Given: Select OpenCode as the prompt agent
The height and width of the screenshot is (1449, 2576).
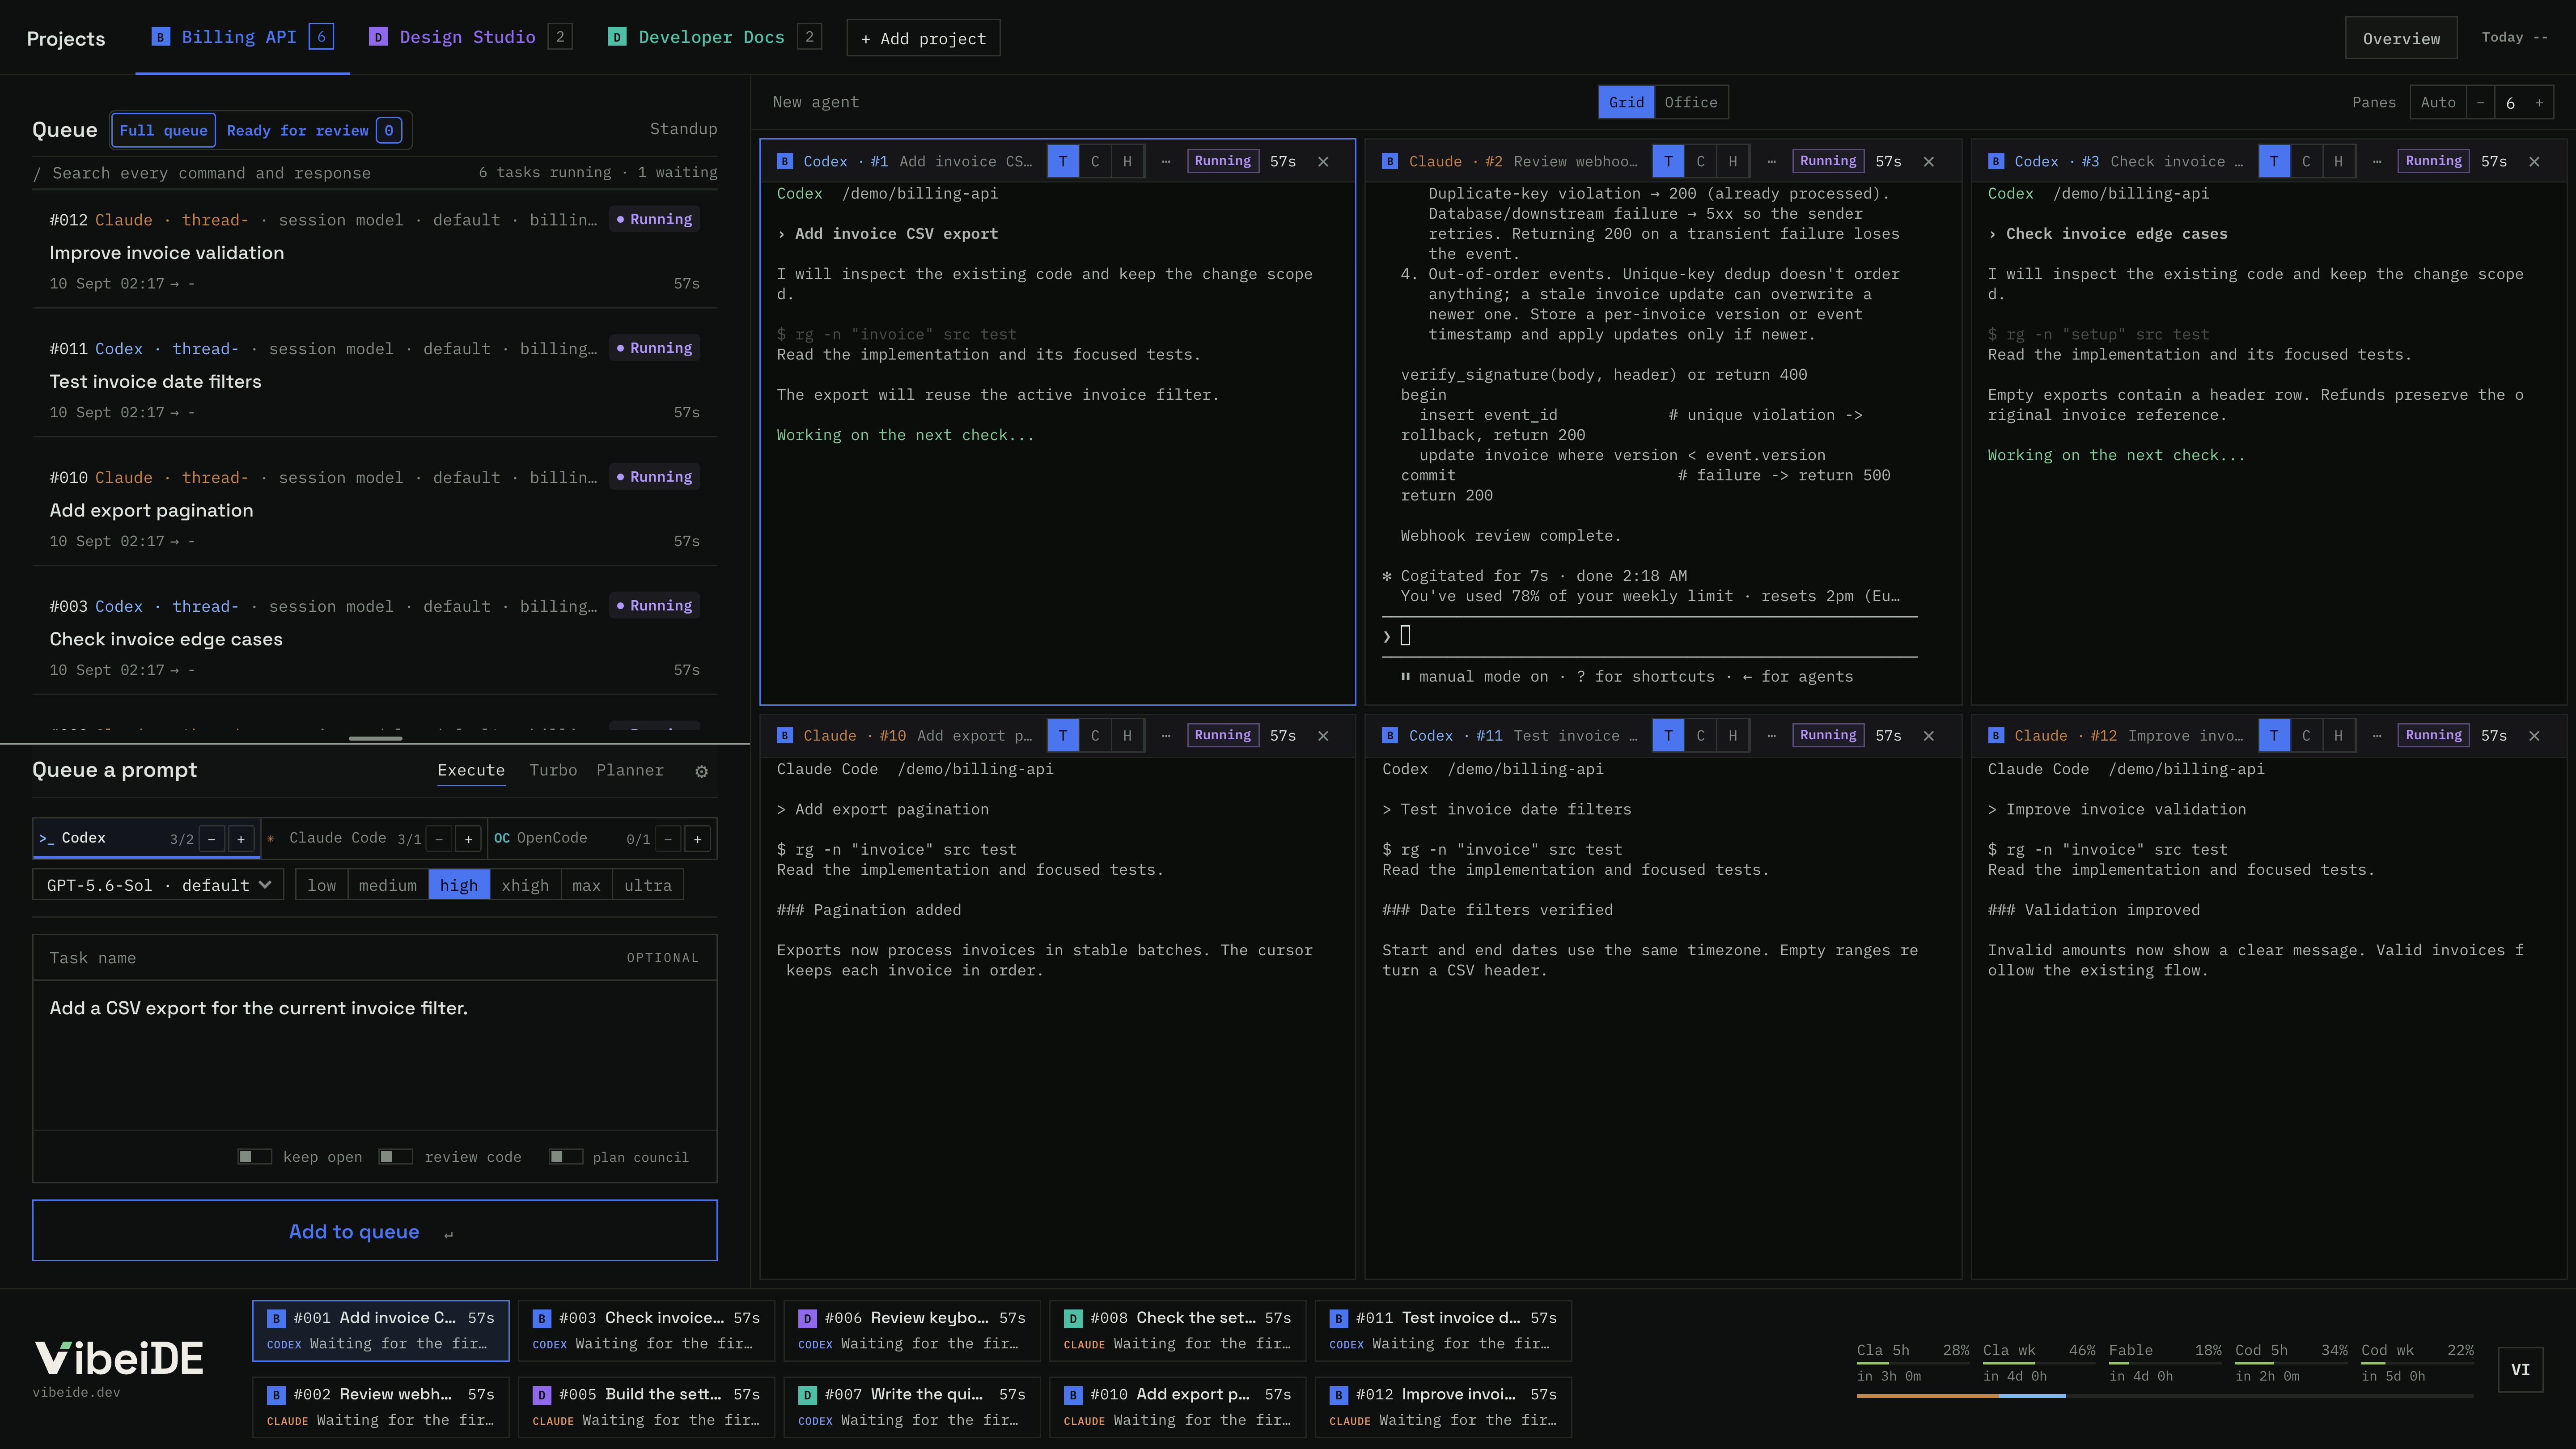Looking at the screenshot, I should [603, 838].
